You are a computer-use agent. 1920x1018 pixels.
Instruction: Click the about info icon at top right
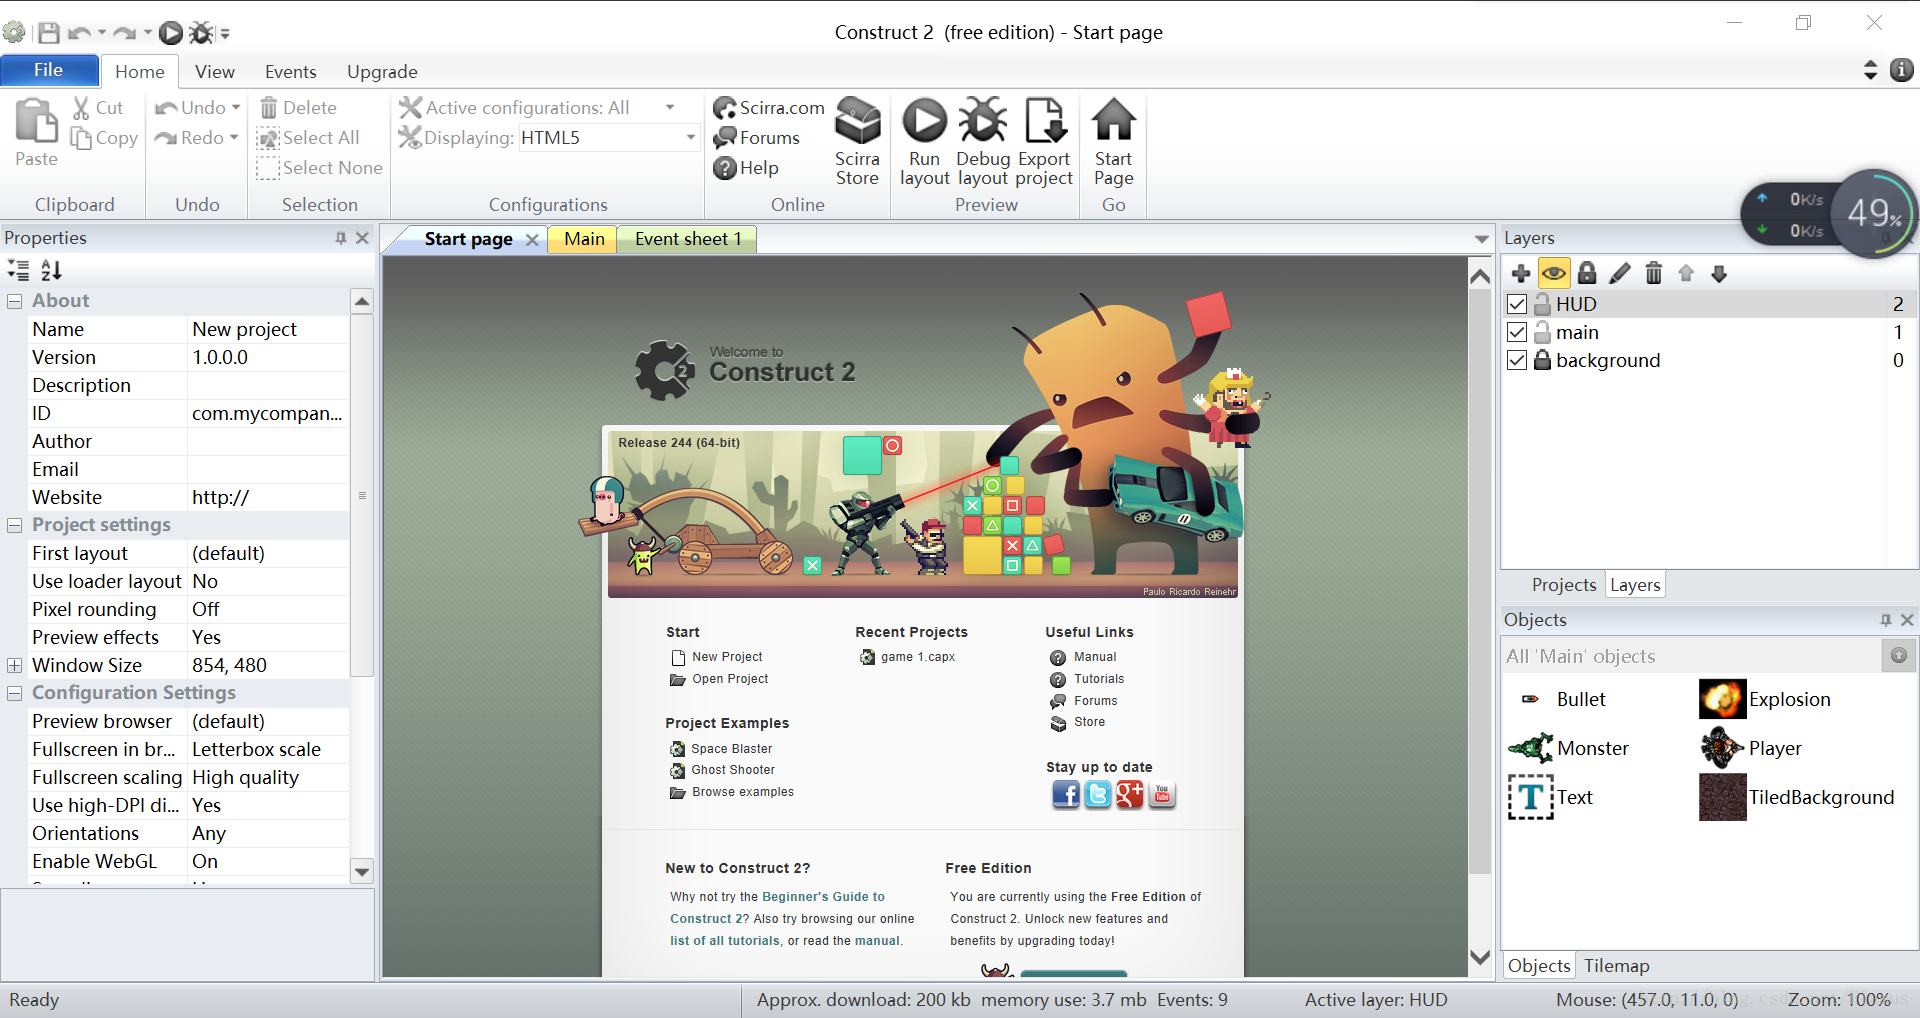pyautogui.click(x=1902, y=70)
